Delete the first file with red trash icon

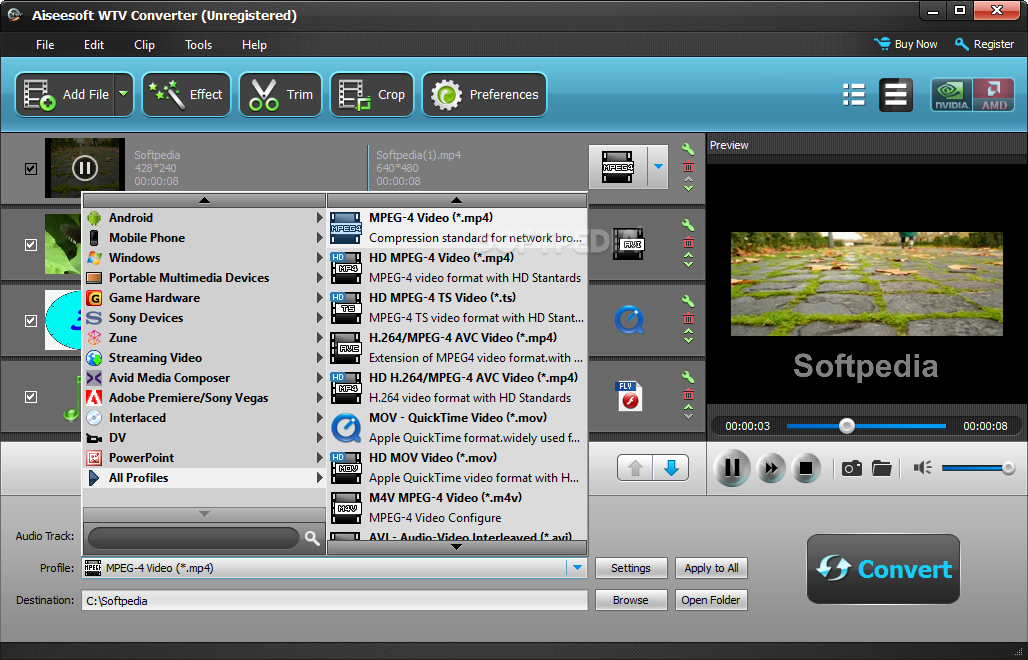[688, 166]
